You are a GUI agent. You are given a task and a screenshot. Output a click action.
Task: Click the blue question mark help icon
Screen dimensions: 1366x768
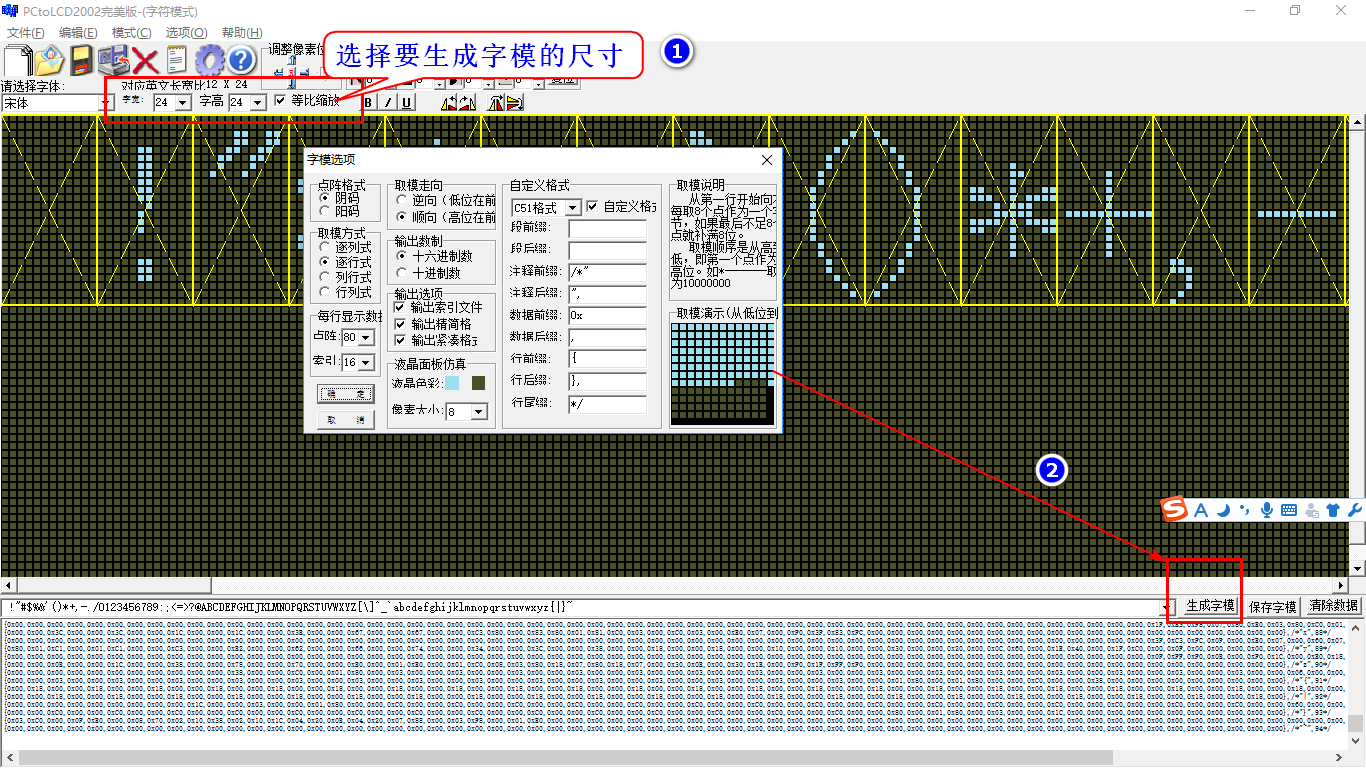tap(241, 61)
